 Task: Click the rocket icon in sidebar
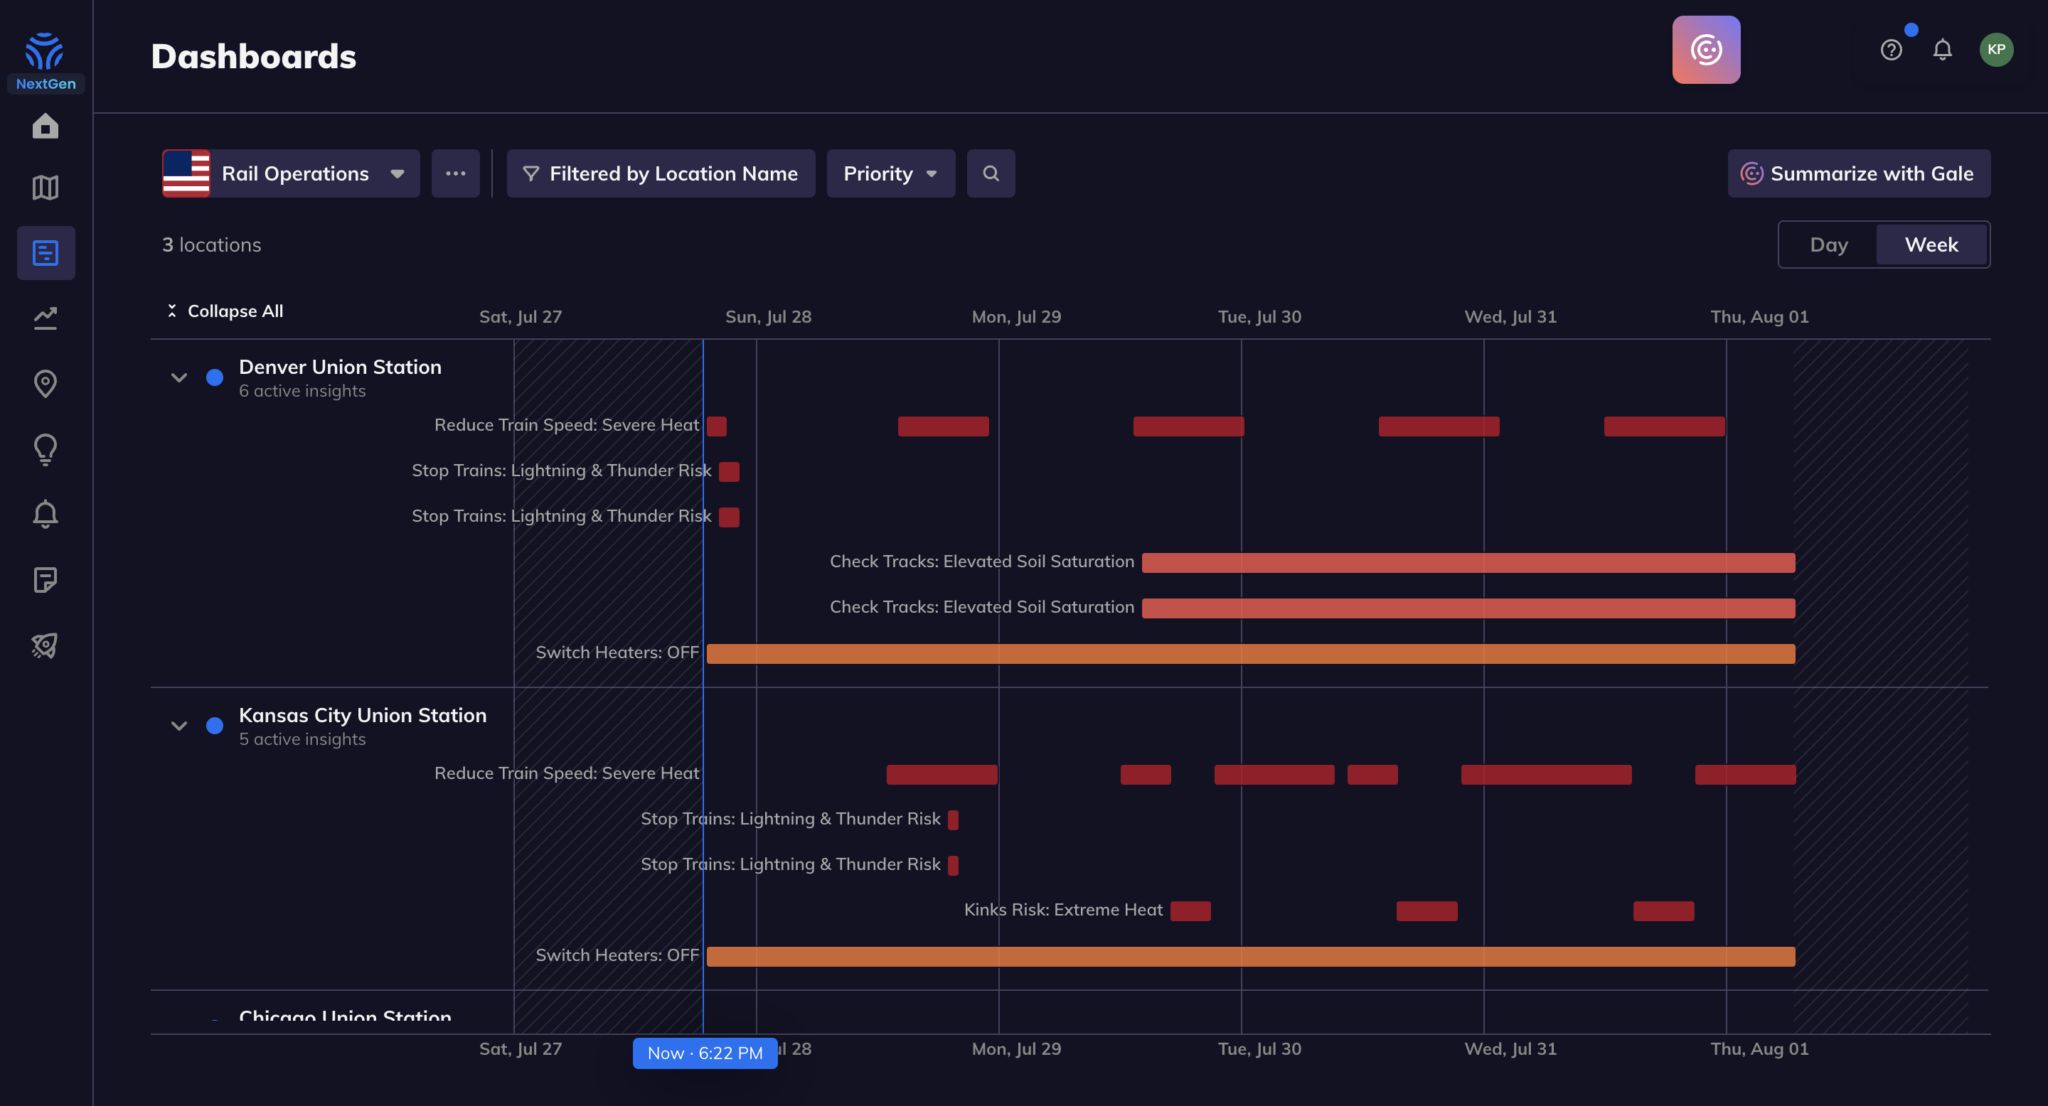pos(45,645)
